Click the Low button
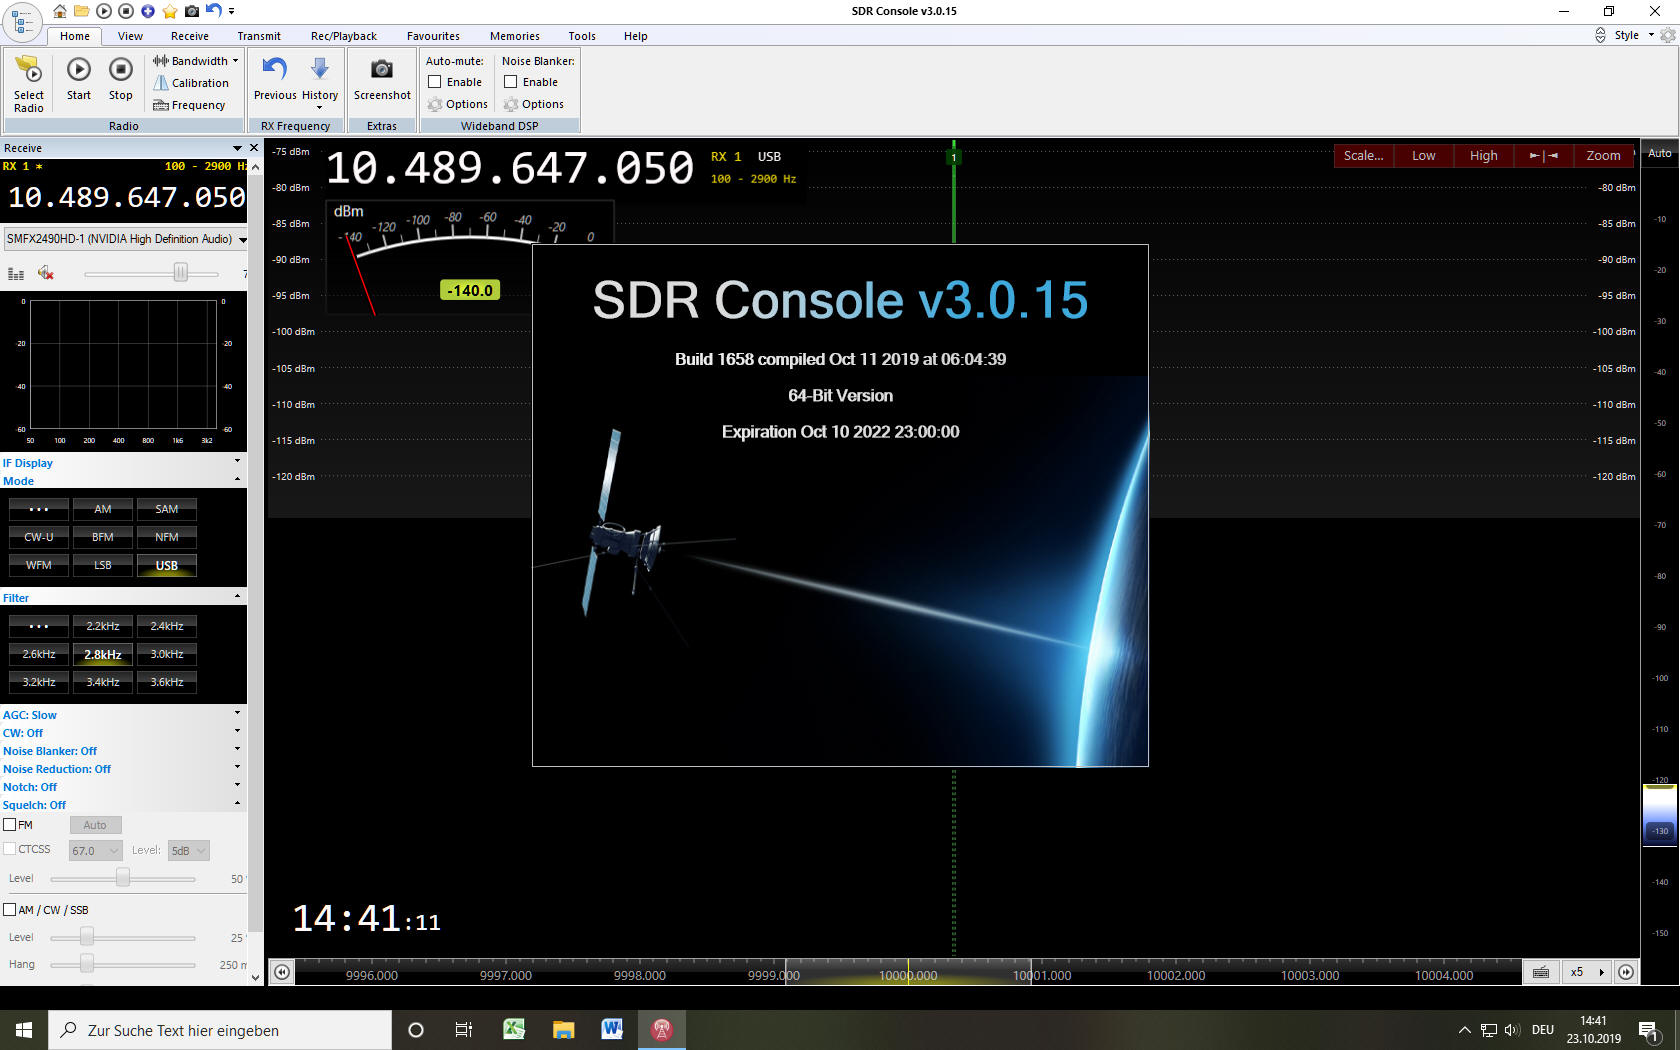This screenshot has height=1050, width=1680. click(x=1424, y=155)
